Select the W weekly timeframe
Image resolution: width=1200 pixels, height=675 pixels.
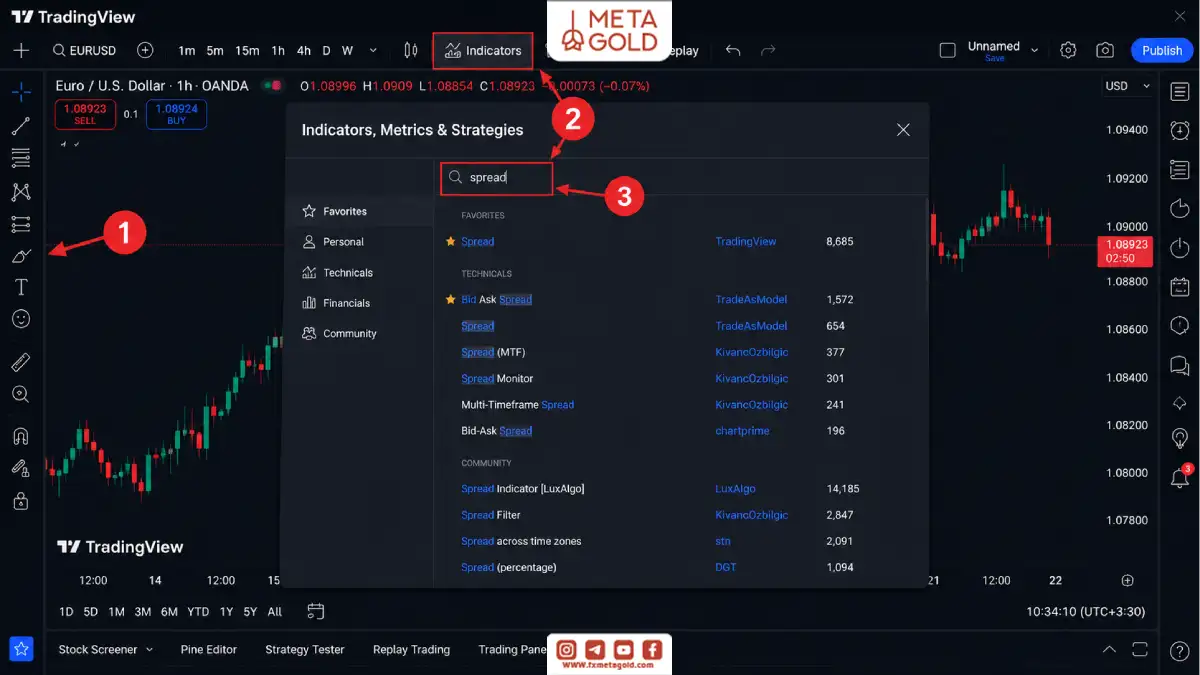[x=347, y=50]
